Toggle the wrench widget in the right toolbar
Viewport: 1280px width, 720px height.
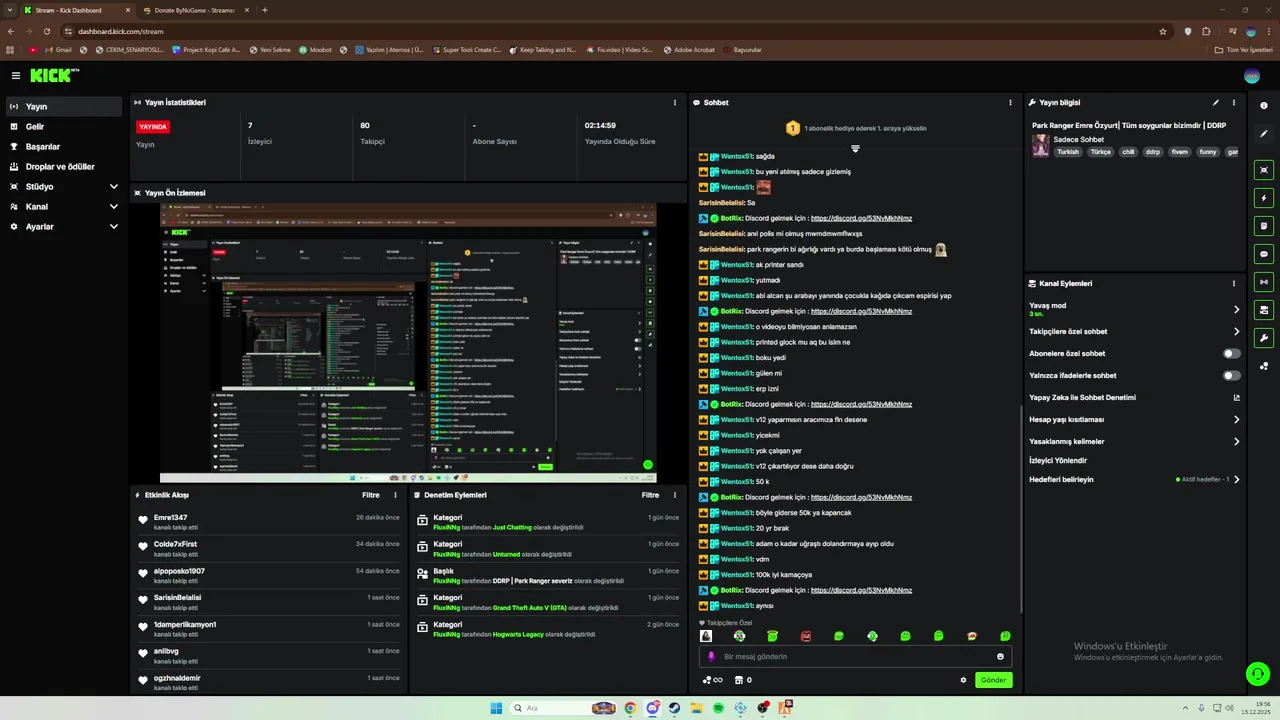(1264, 338)
